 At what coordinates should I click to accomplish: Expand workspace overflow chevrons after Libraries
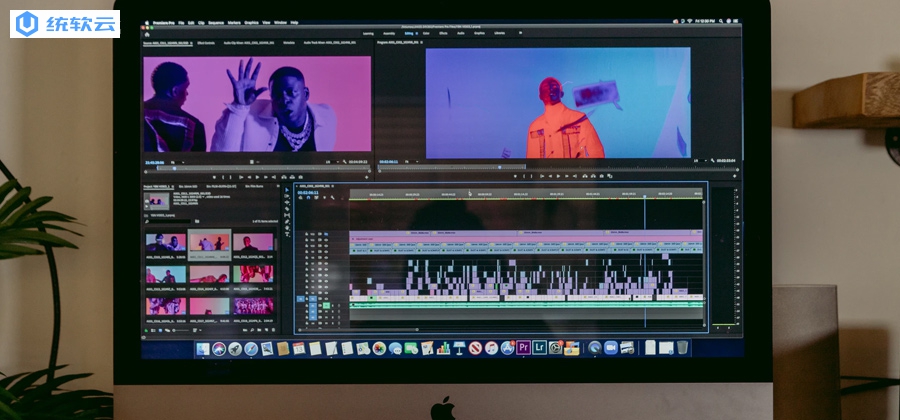(520, 33)
